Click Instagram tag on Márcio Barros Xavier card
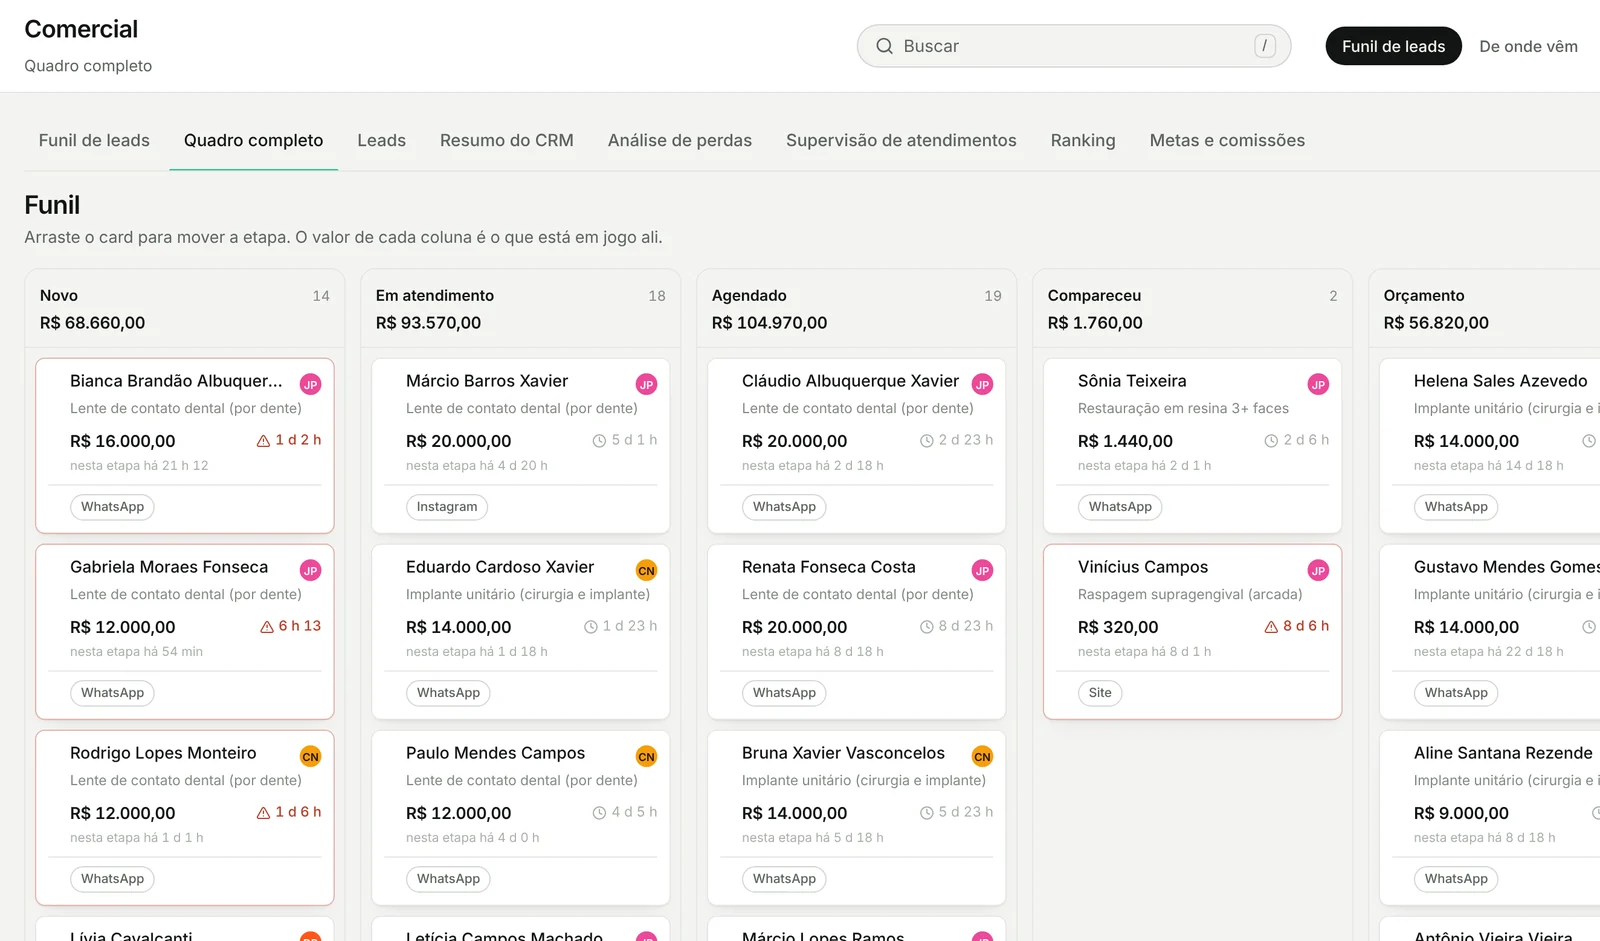Viewport: 1600px width, 941px height. click(447, 507)
